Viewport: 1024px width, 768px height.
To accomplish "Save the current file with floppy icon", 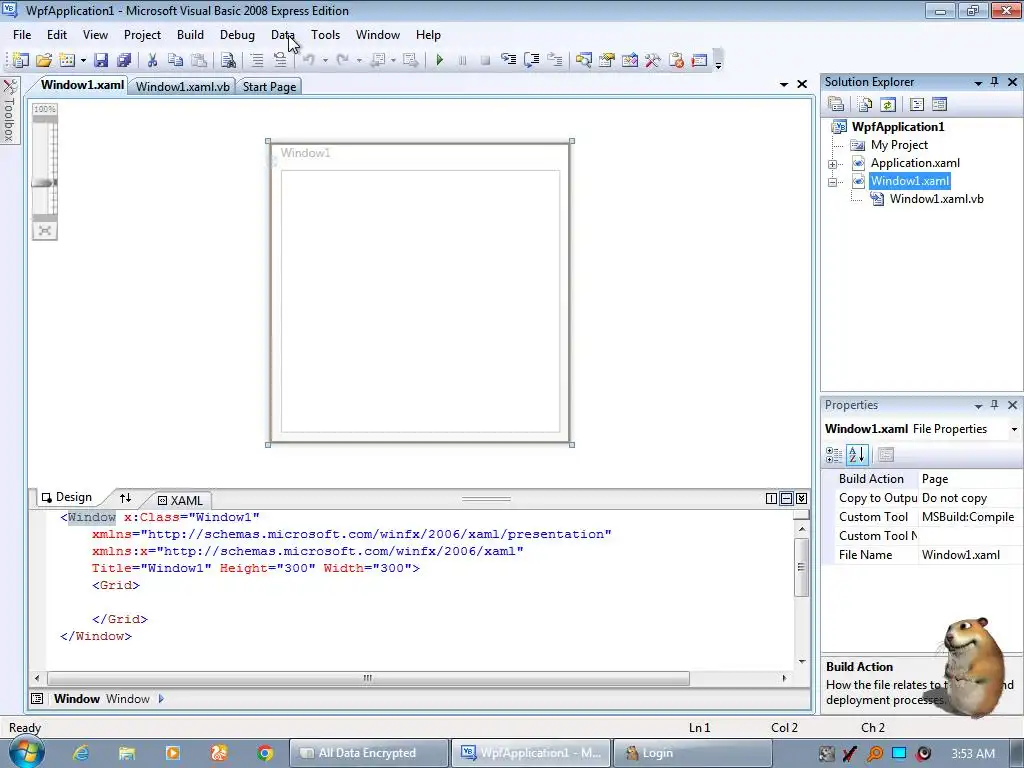I will [101, 61].
